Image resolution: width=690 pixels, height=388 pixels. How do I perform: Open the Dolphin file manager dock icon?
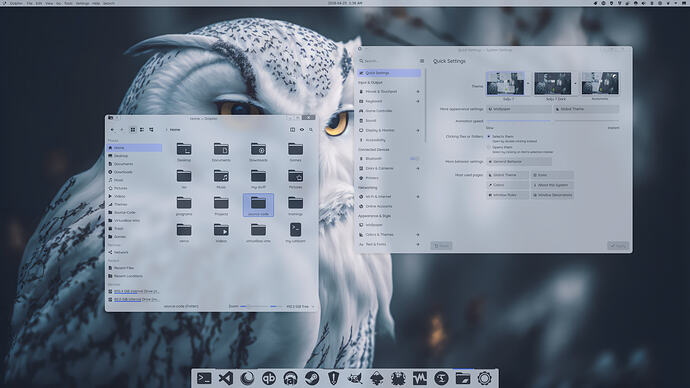463,378
